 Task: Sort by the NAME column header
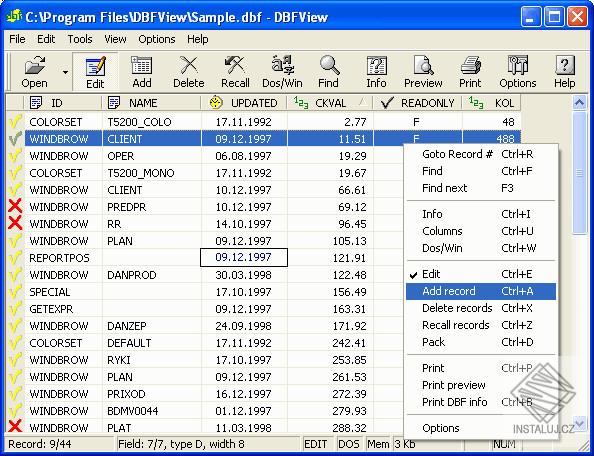[x=152, y=103]
